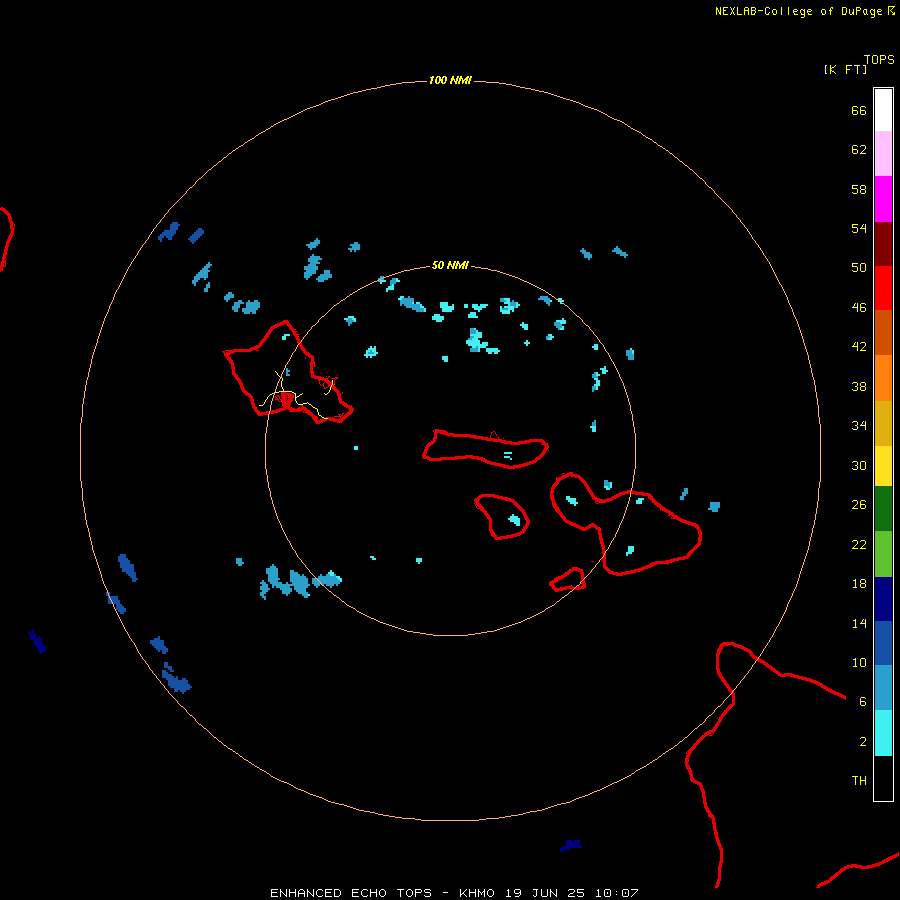The image size is (900, 900).
Task: Click the gold 38 color swatch
Action: click(883, 423)
